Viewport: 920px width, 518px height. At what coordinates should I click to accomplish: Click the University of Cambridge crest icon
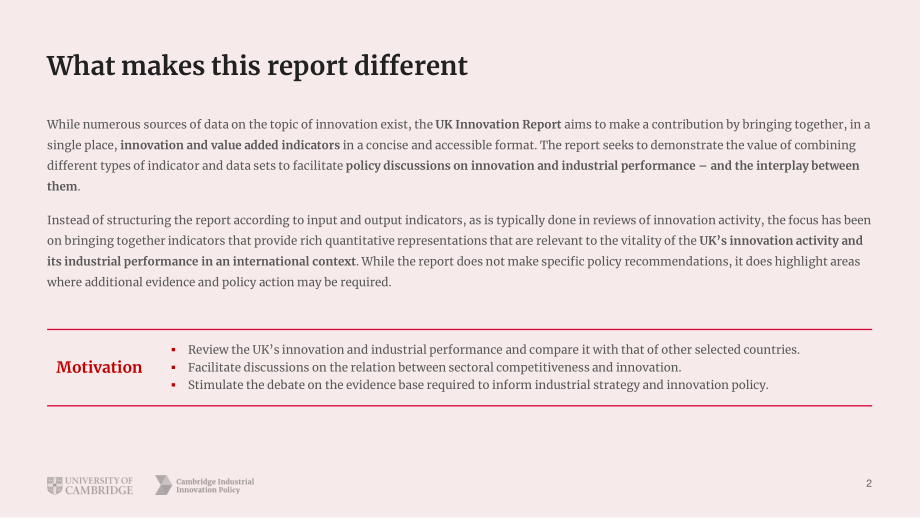coord(55,486)
